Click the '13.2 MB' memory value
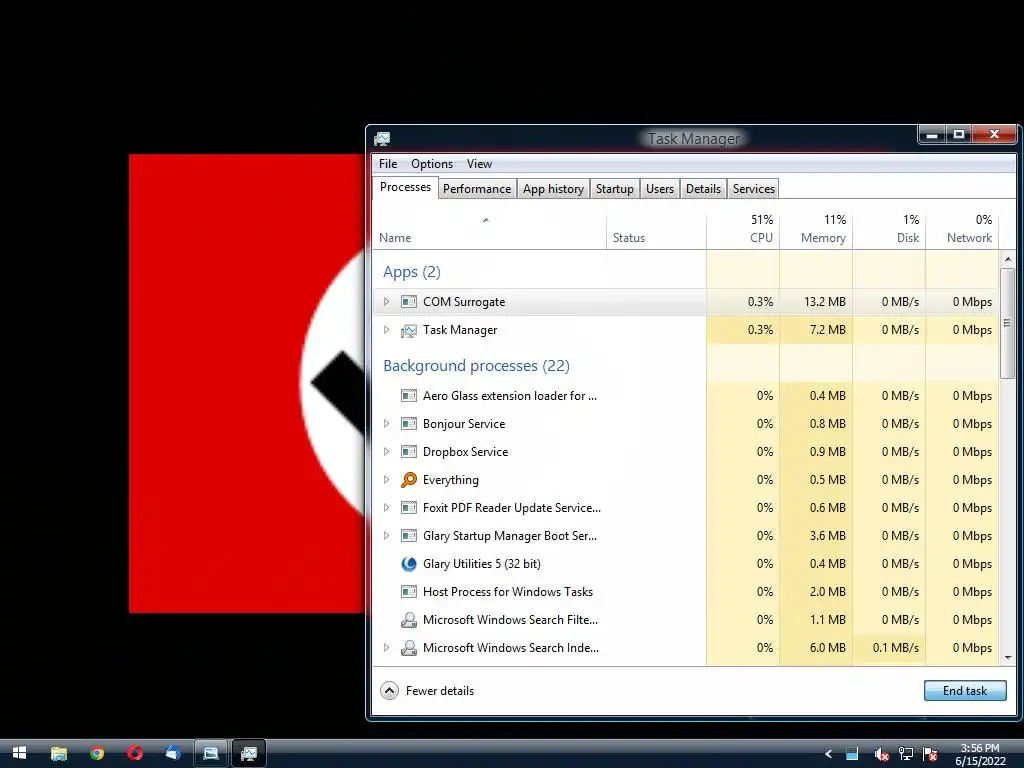Image resolution: width=1024 pixels, height=768 pixels. [825, 302]
